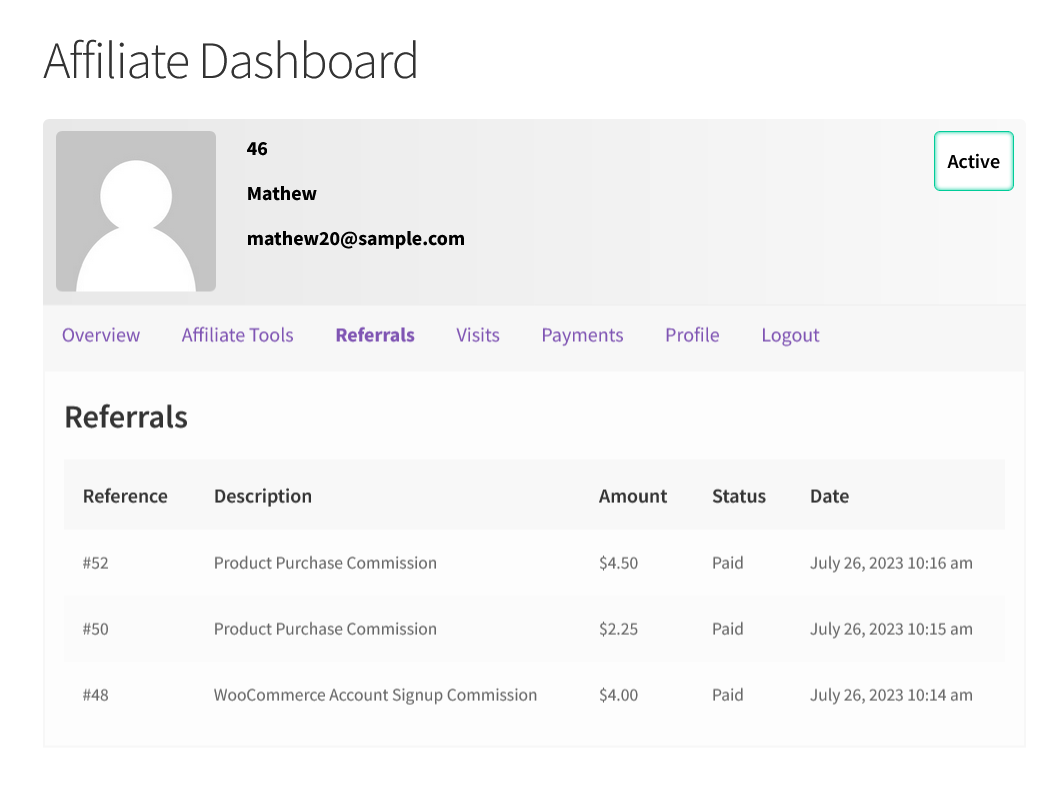Click the WooCommerce Account Signup Commission entry
Viewport: 1053px width, 789px height.
[x=375, y=694]
